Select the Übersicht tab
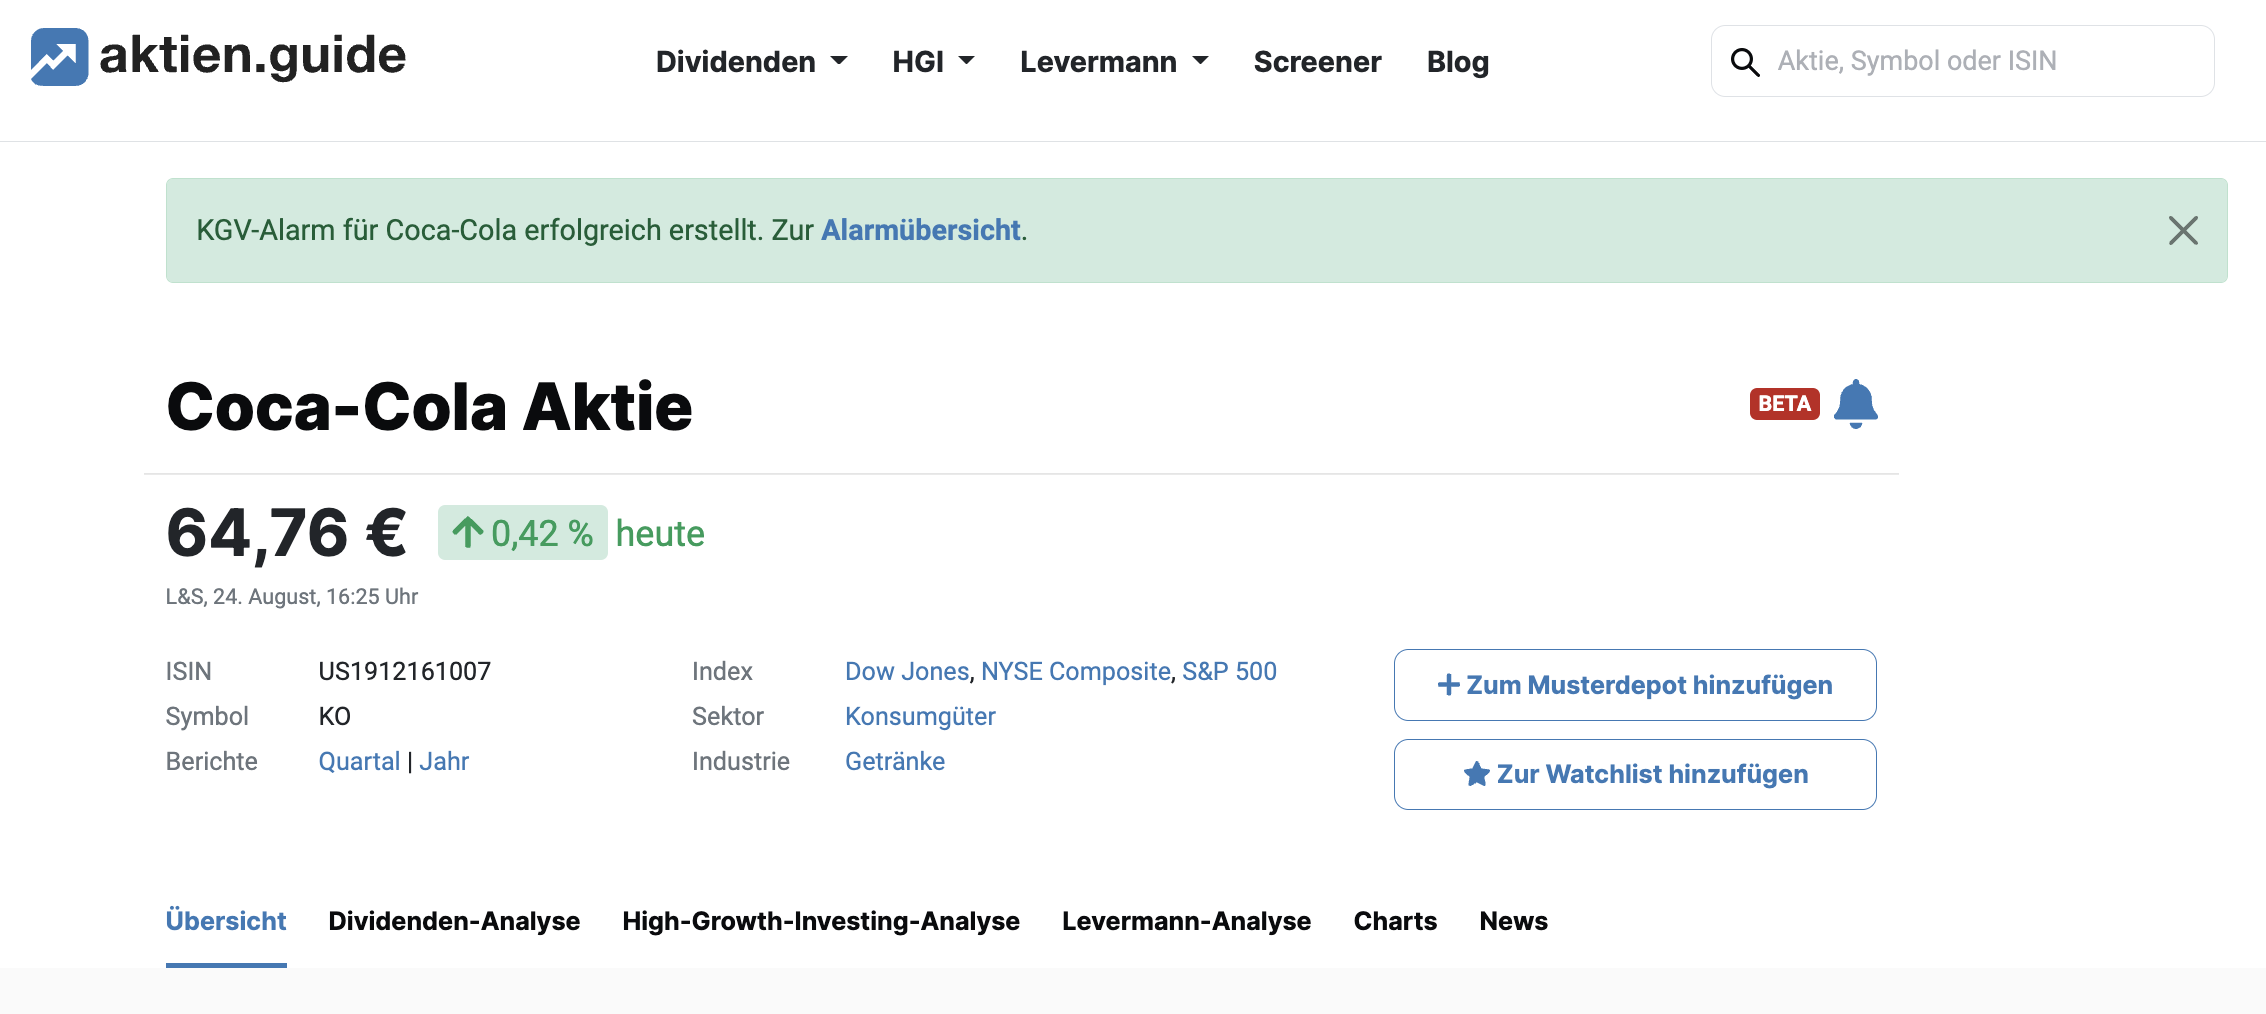2266x1014 pixels. click(226, 922)
